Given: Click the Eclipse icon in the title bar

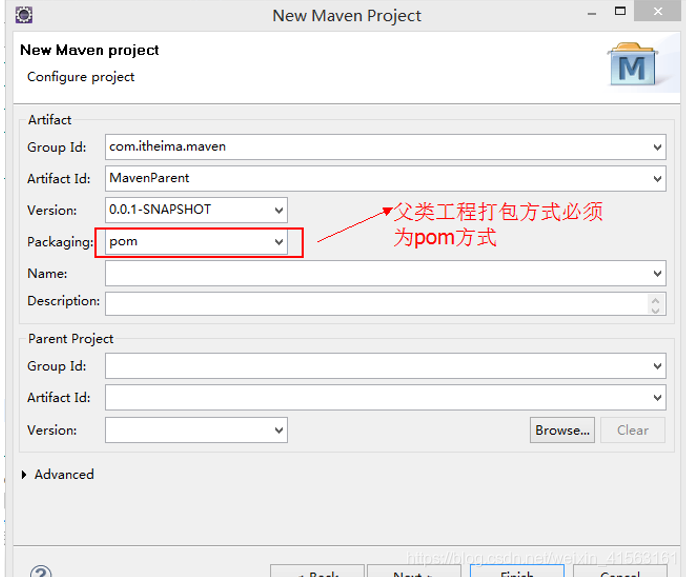Looking at the screenshot, I should (x=24, y=15).
